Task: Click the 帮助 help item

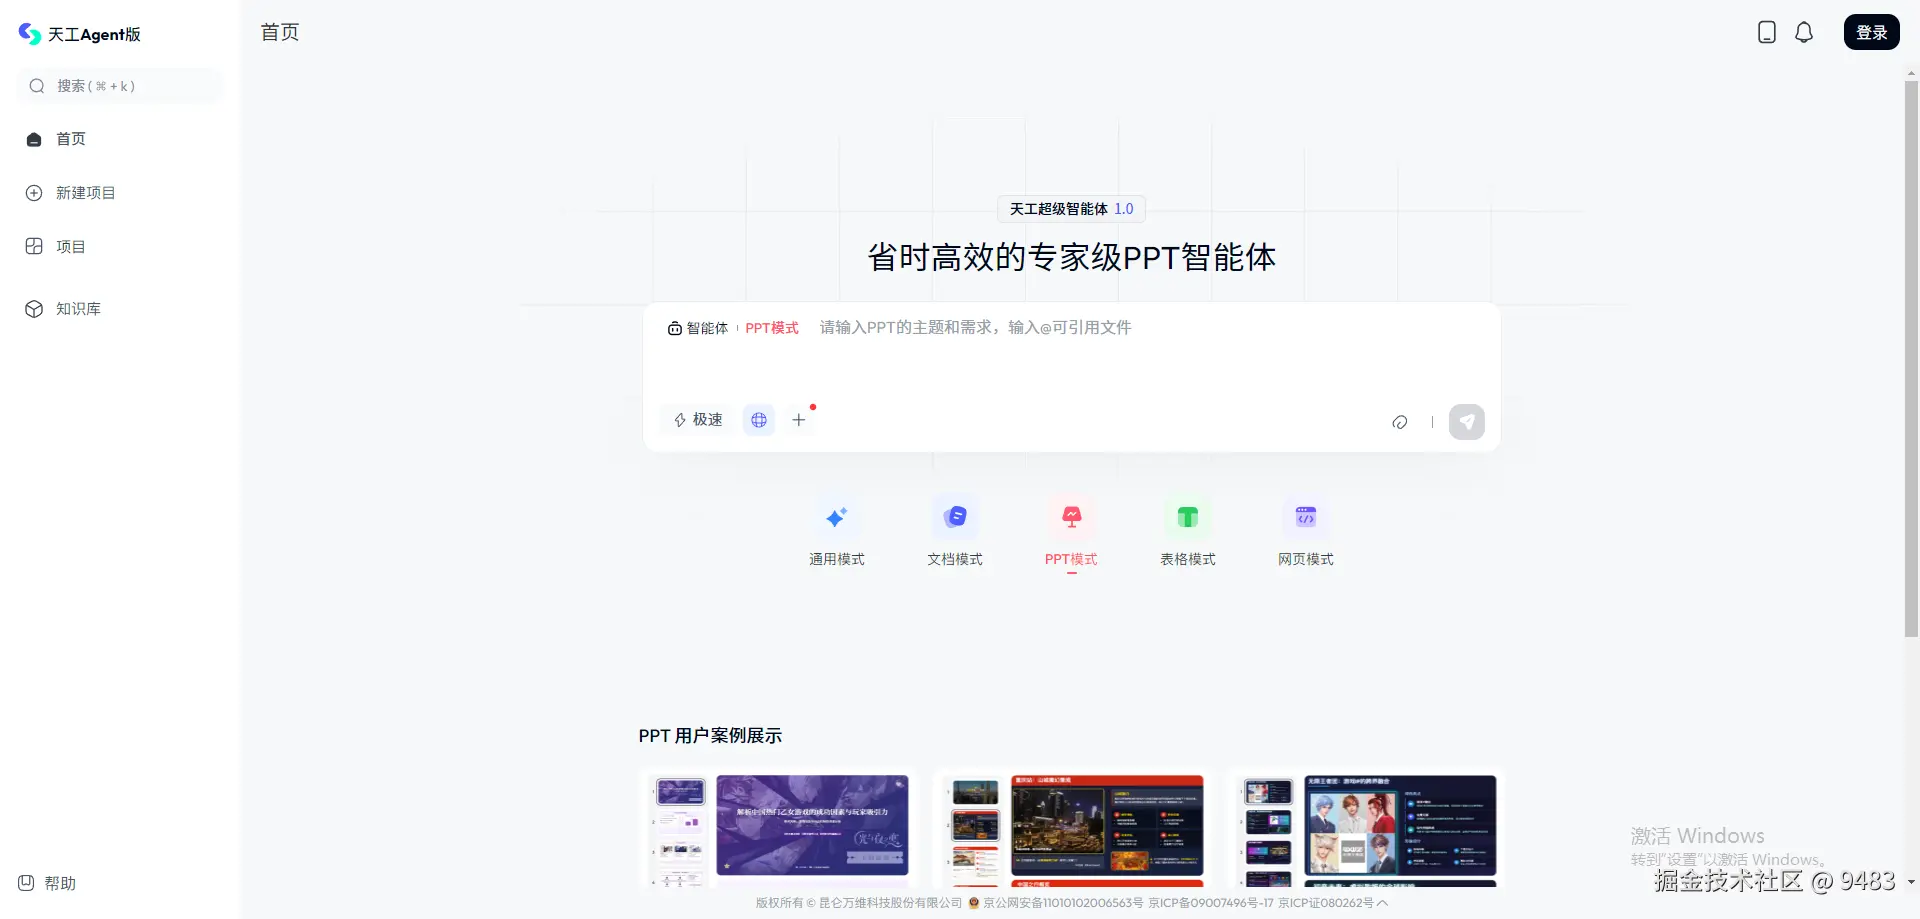Action: 47,883
